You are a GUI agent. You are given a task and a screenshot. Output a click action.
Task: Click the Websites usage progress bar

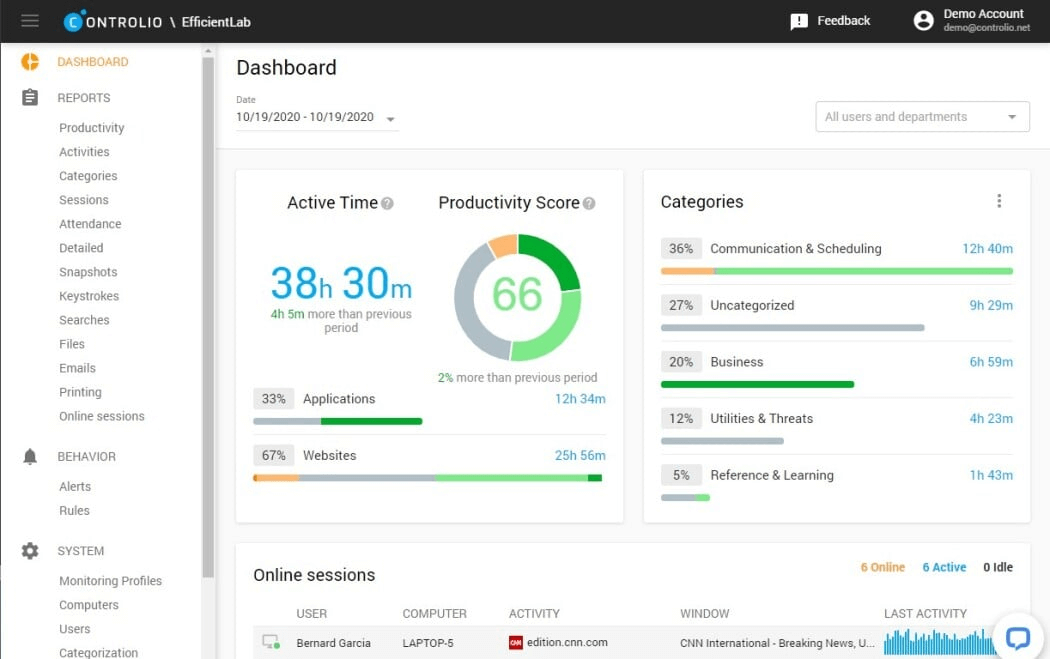428,478
